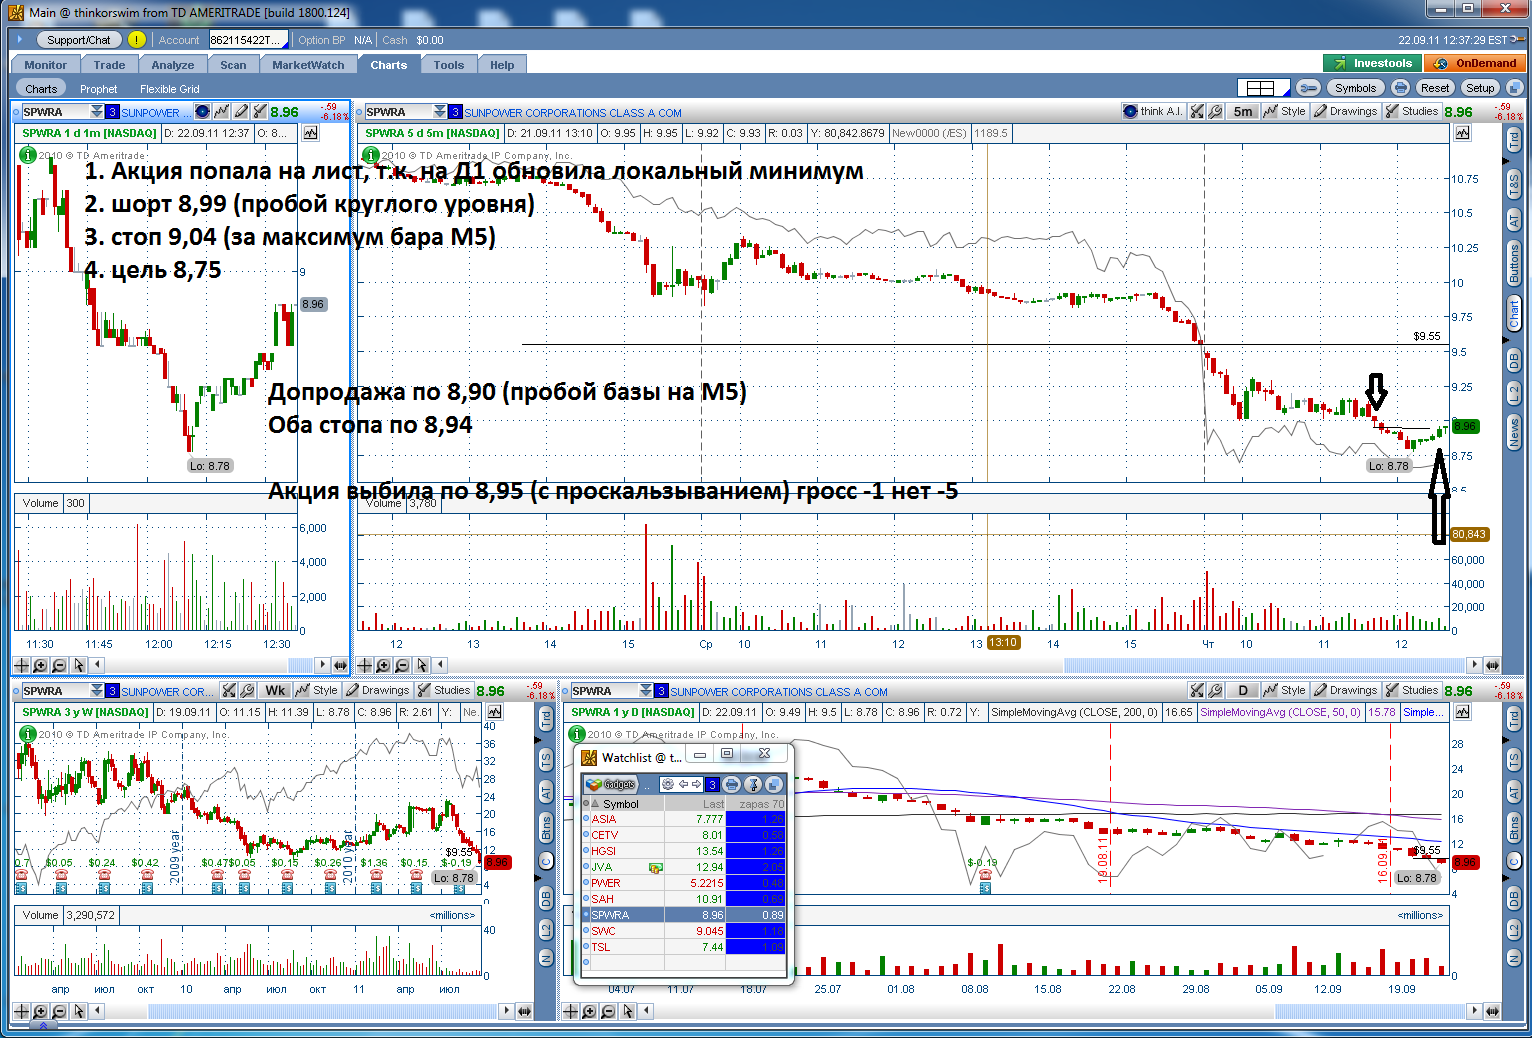Viewport: 1532px width, 1038px height.
Task: Click the Support/Chat button
Action: (79, 40)
